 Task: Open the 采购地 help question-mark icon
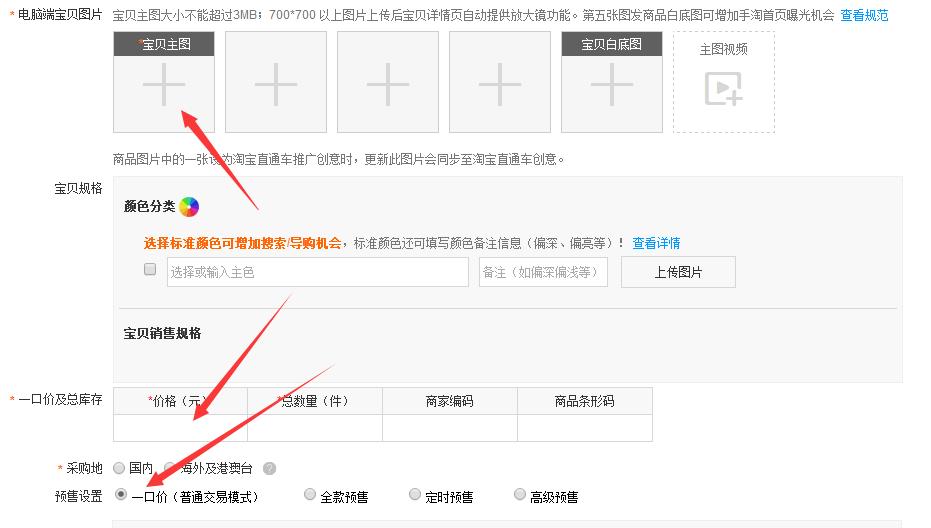pos(269,468)
